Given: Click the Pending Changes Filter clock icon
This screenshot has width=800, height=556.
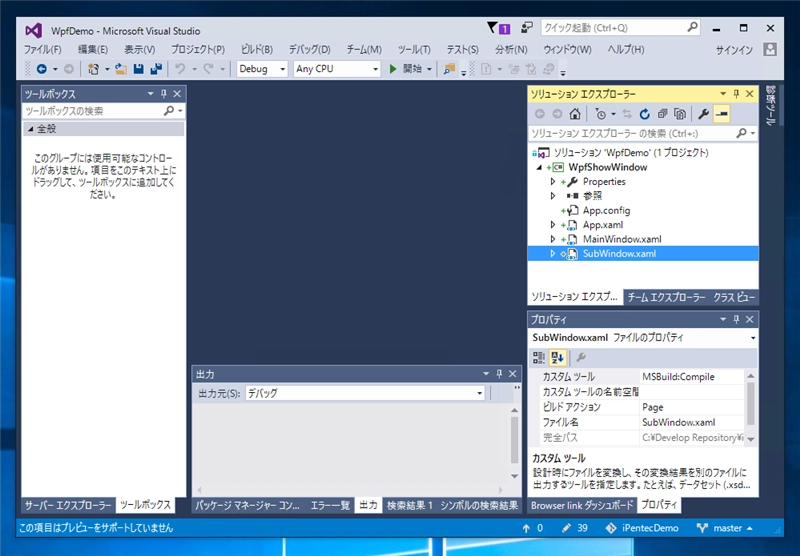Looking at the screenshot, I should click(601, 114).
